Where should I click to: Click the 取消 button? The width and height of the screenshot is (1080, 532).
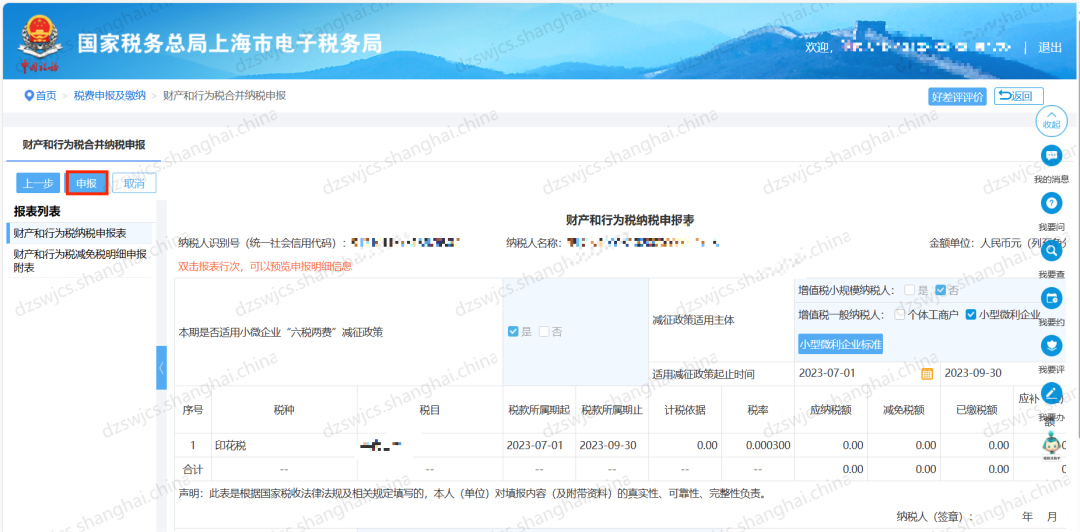pyautogui.click(x=134, y=183)
